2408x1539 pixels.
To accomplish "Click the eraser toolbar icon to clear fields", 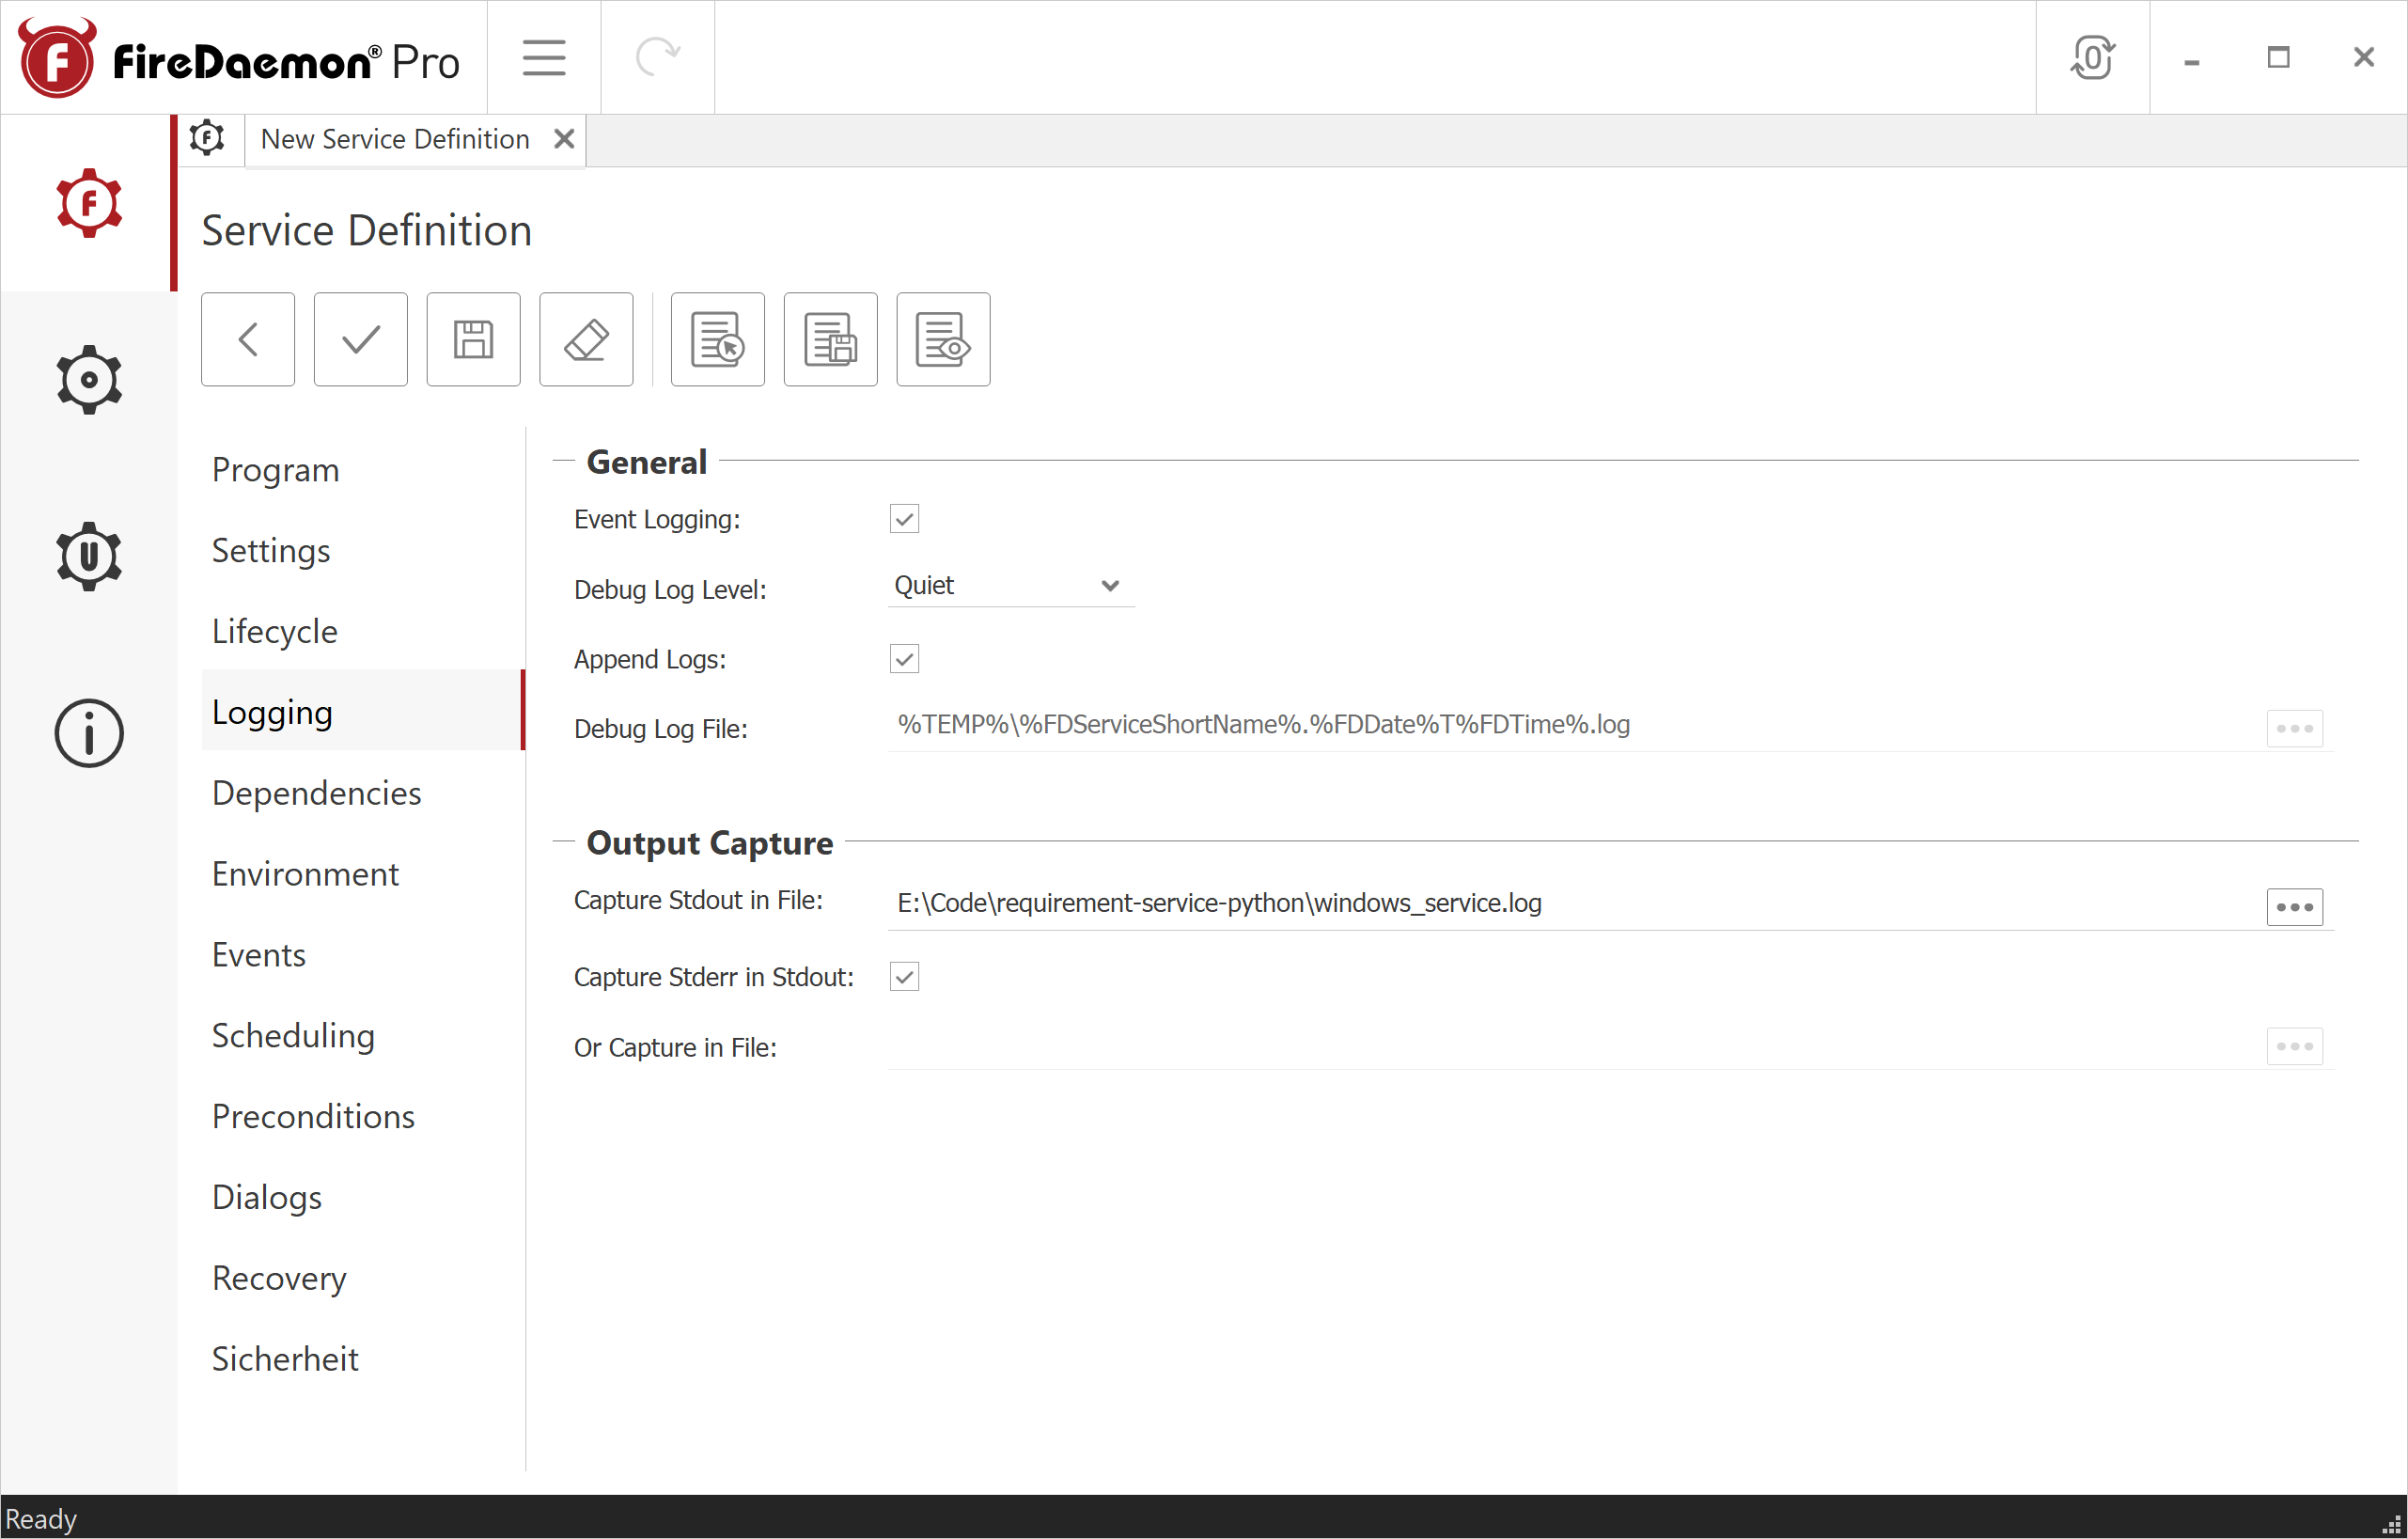I will pyautogui.click(x=586, y=340).
